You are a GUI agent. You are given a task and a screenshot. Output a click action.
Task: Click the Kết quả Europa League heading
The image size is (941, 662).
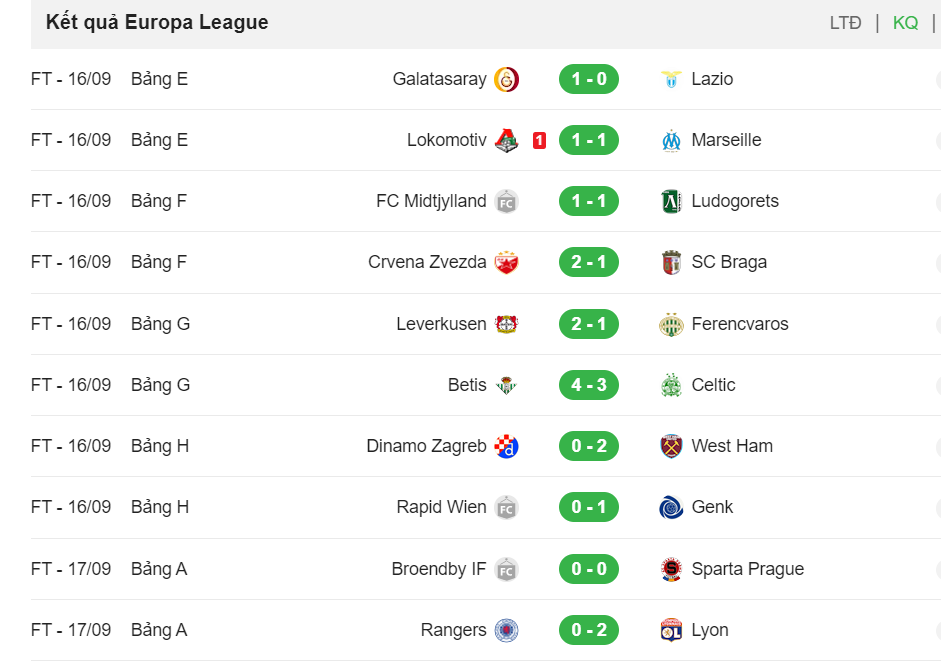tap(157, 22)
